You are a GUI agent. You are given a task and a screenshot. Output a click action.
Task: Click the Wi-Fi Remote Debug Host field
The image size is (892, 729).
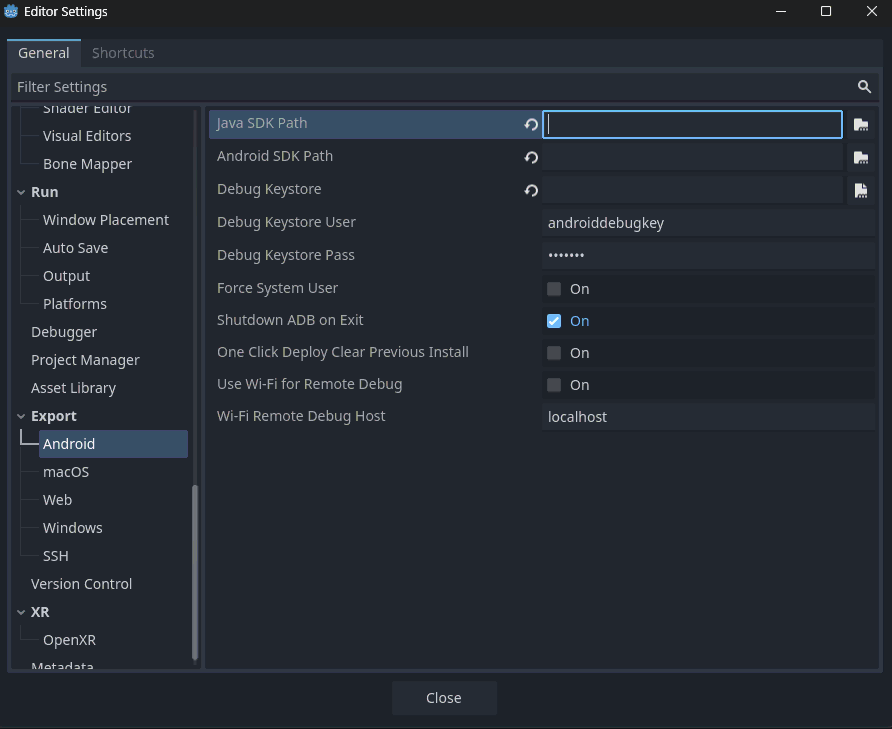coord(700,416)
